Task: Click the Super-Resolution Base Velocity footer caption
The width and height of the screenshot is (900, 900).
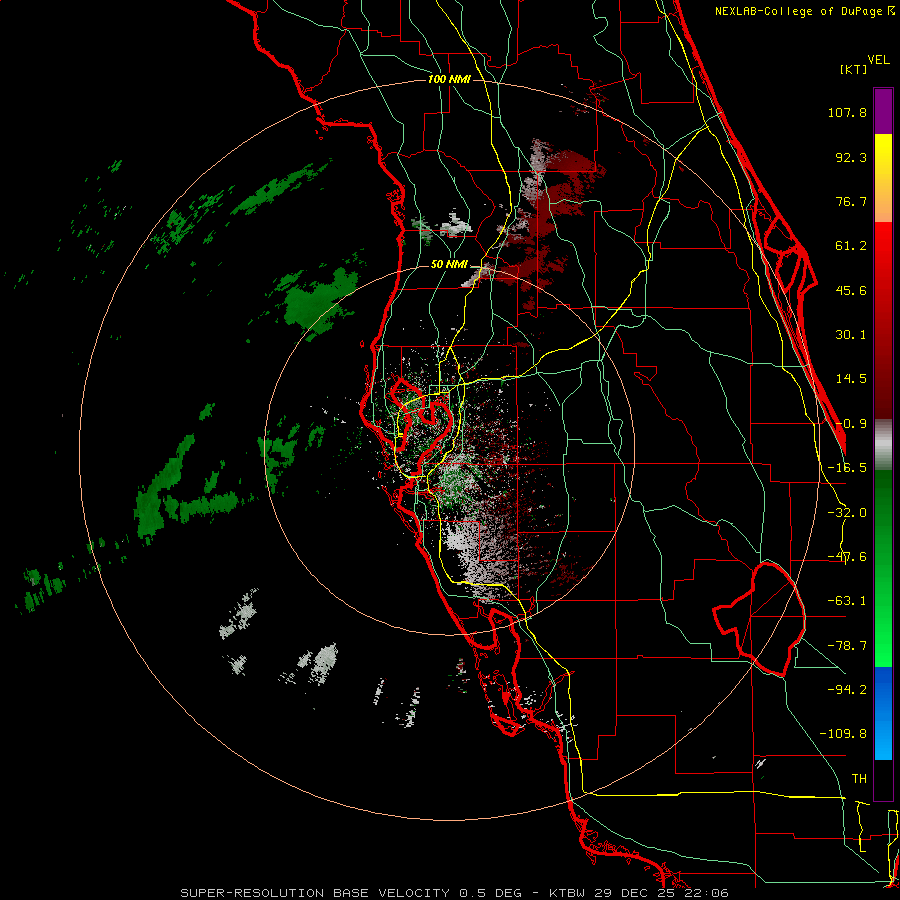Action: [x=454, y=893]
